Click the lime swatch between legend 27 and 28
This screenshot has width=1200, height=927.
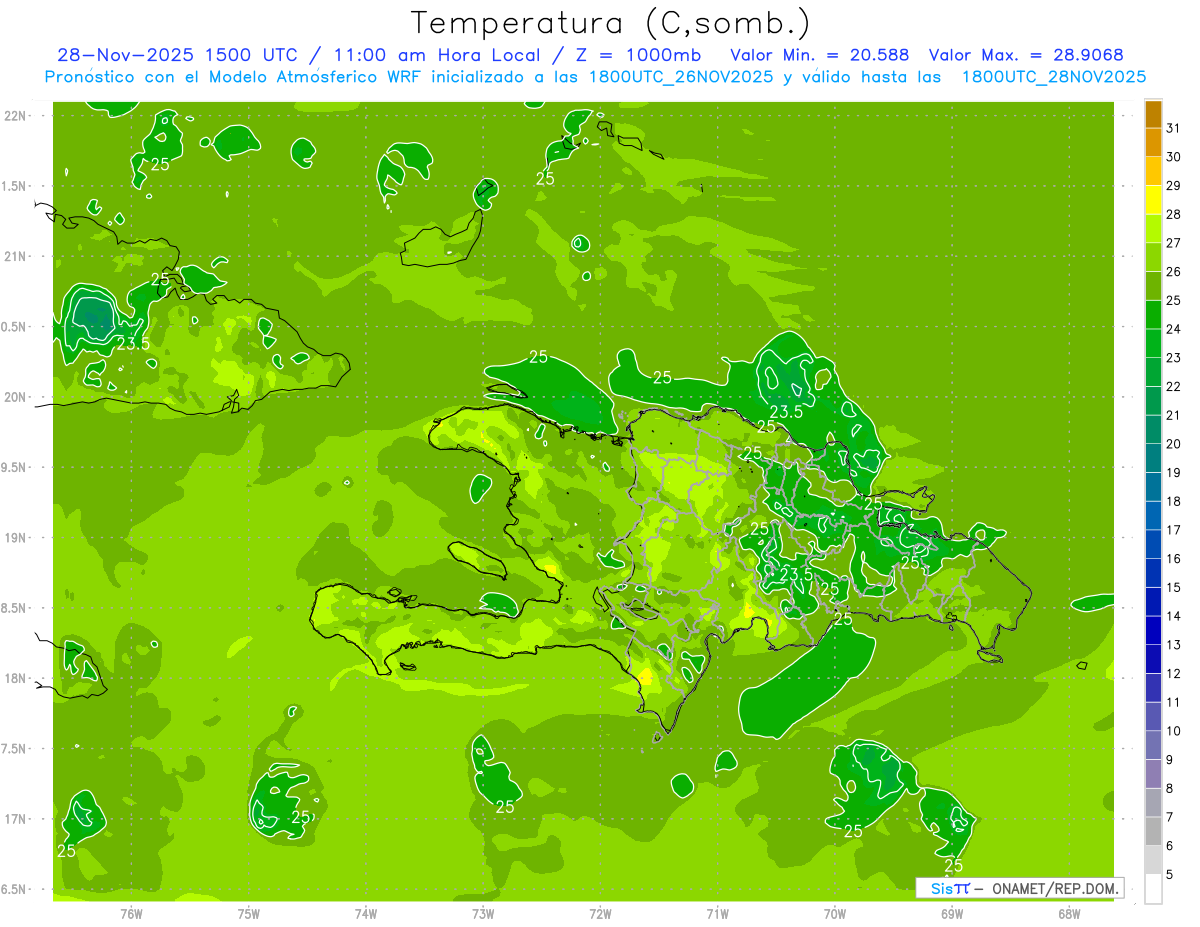(x=1153, y=228)
